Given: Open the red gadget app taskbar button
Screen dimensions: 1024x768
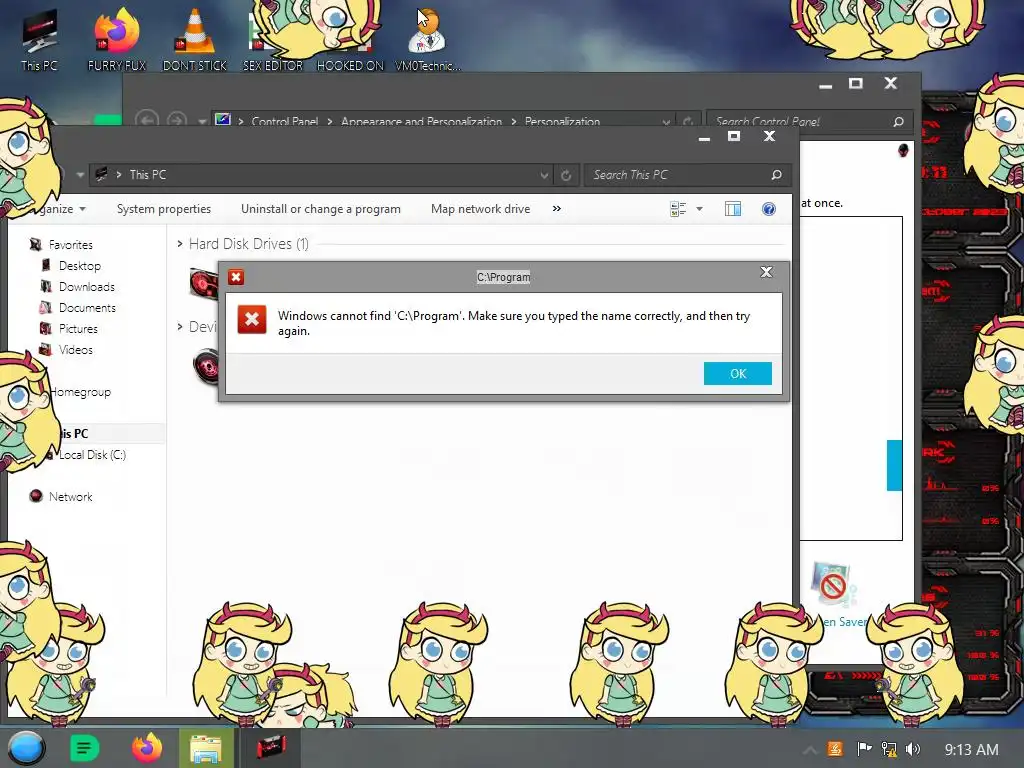Looking at the screenshot, I should click(x=271, y=748).
